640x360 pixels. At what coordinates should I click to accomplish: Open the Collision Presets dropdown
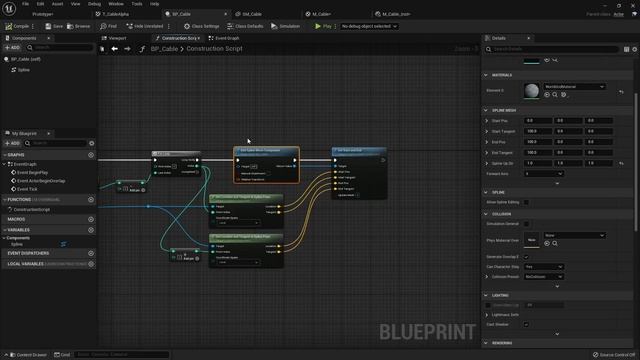pos(544,277)
